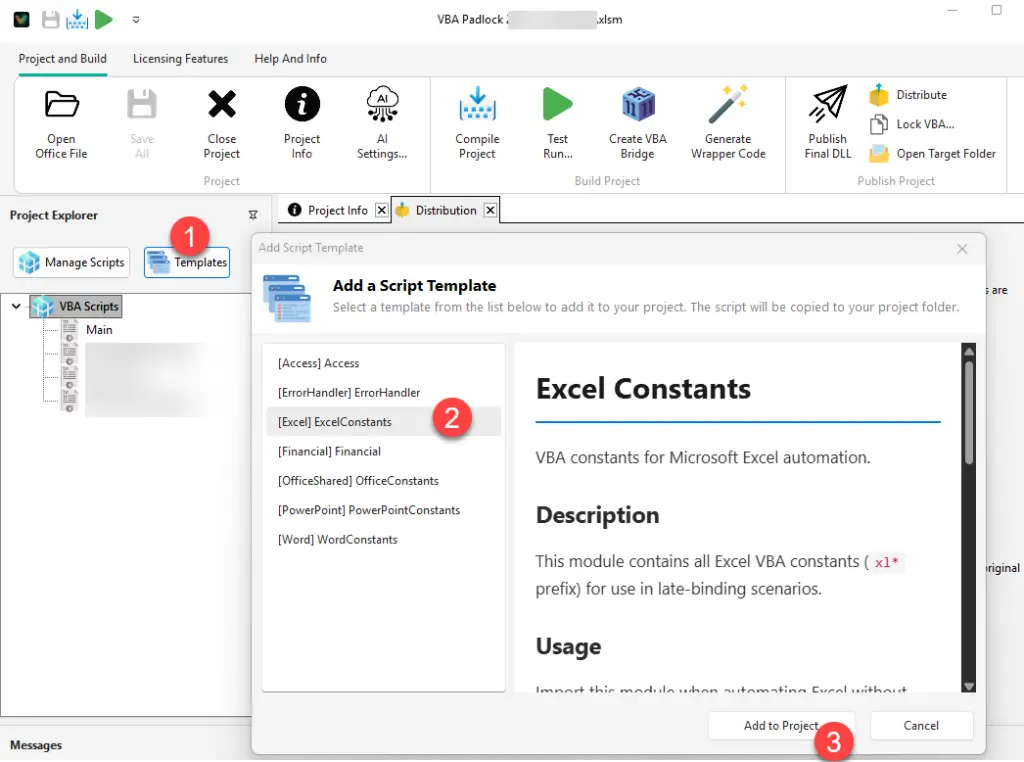The height and width of the screenshot is (762, 1024).
Task: Toggle the Project Explorer pin
Action: pyautogui.click(x=253, y=214)
